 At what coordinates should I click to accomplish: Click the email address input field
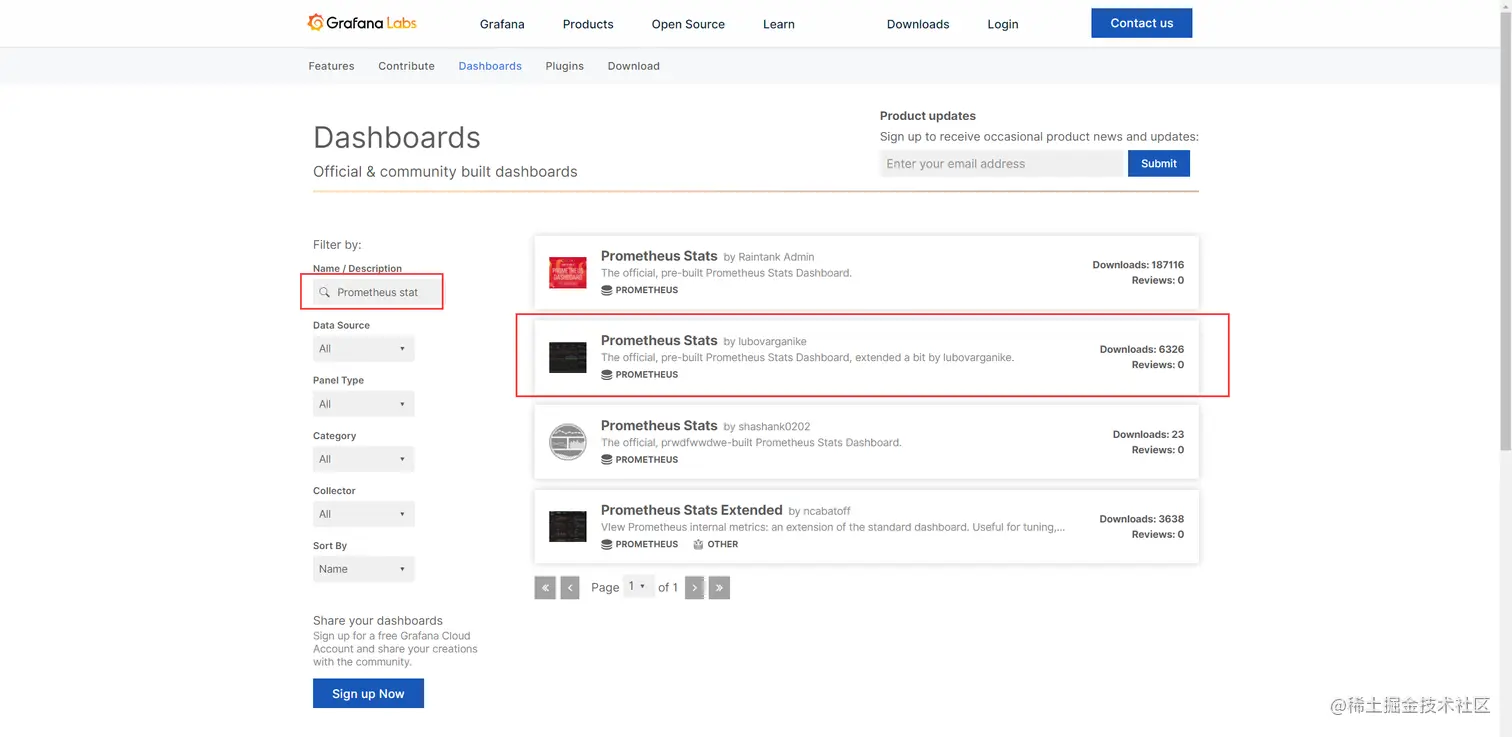pyautogui.click(x=1002, y=164)
